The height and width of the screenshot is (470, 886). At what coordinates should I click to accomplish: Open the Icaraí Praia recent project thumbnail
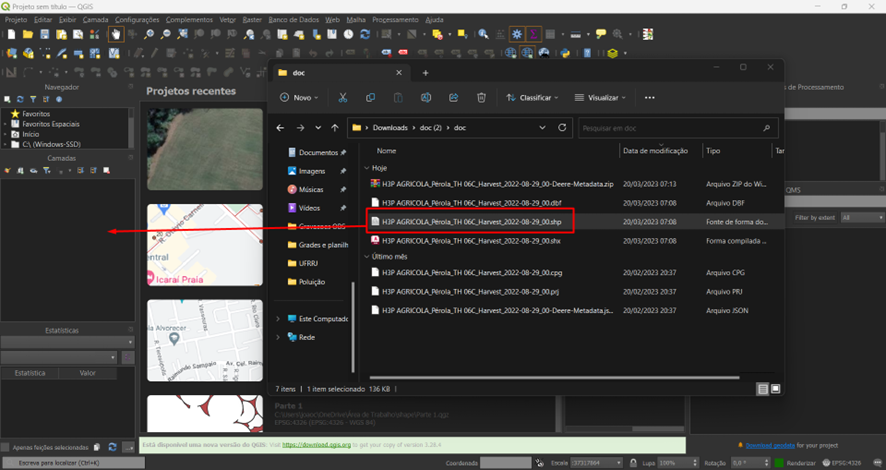coord(205,245)
